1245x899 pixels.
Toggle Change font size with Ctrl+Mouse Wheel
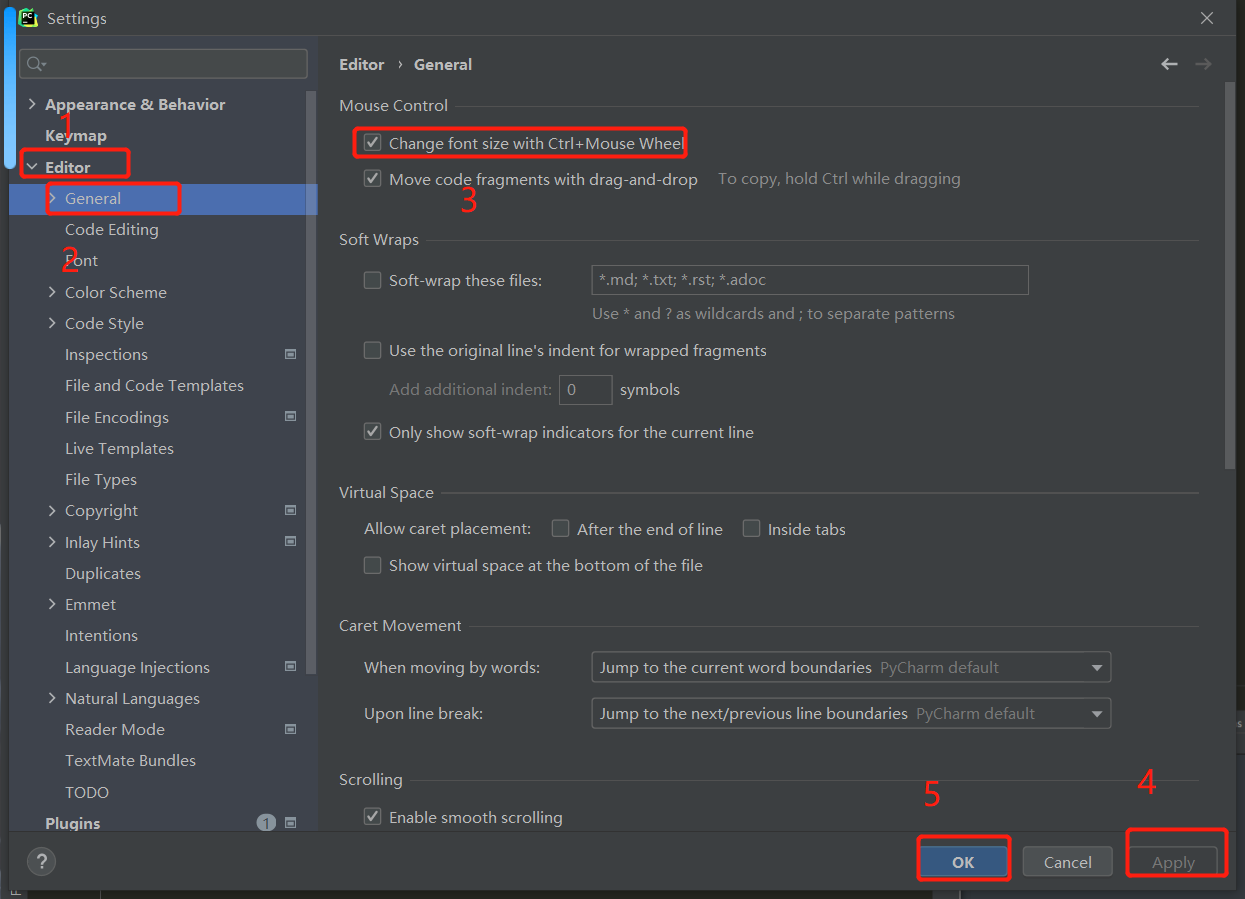373,143
